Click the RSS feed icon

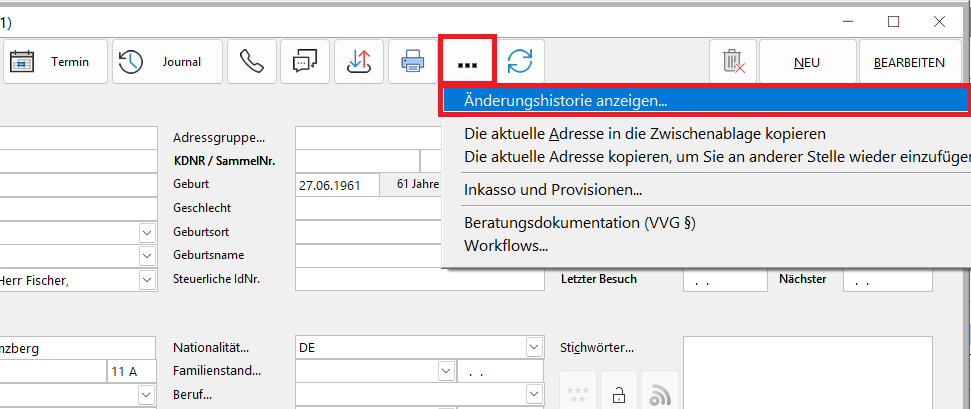[660, 393]
